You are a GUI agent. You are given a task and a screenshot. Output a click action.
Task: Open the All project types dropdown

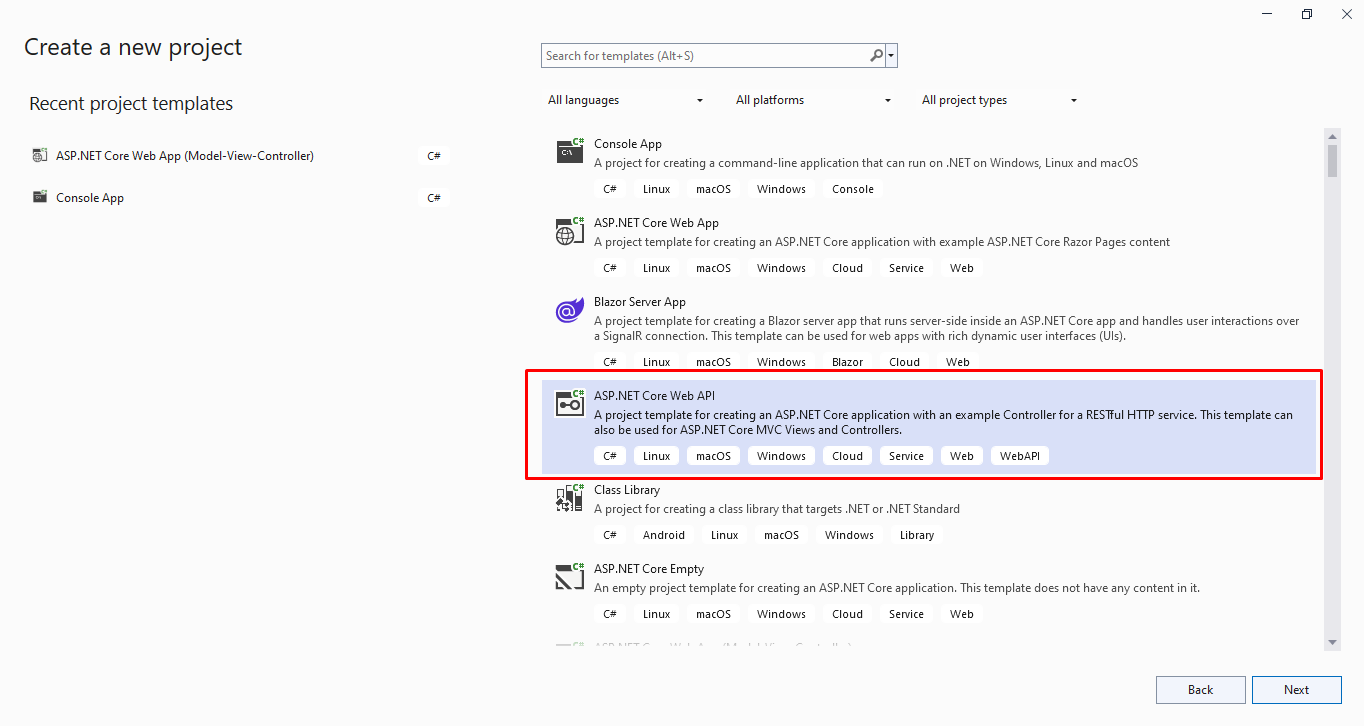coord(1000,100)
